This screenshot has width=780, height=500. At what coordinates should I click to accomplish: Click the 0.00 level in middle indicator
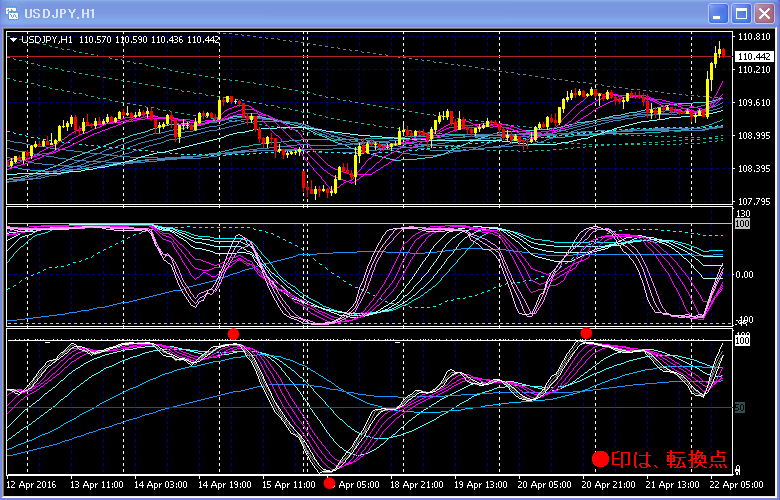tap(745, 275)
